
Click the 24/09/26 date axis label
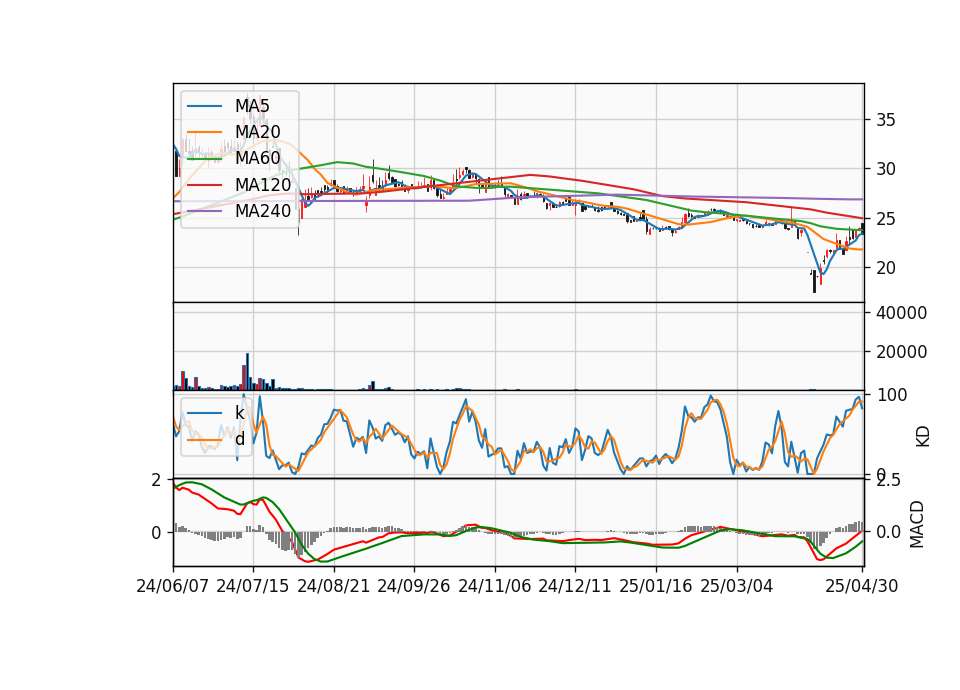tap(414, 586)
